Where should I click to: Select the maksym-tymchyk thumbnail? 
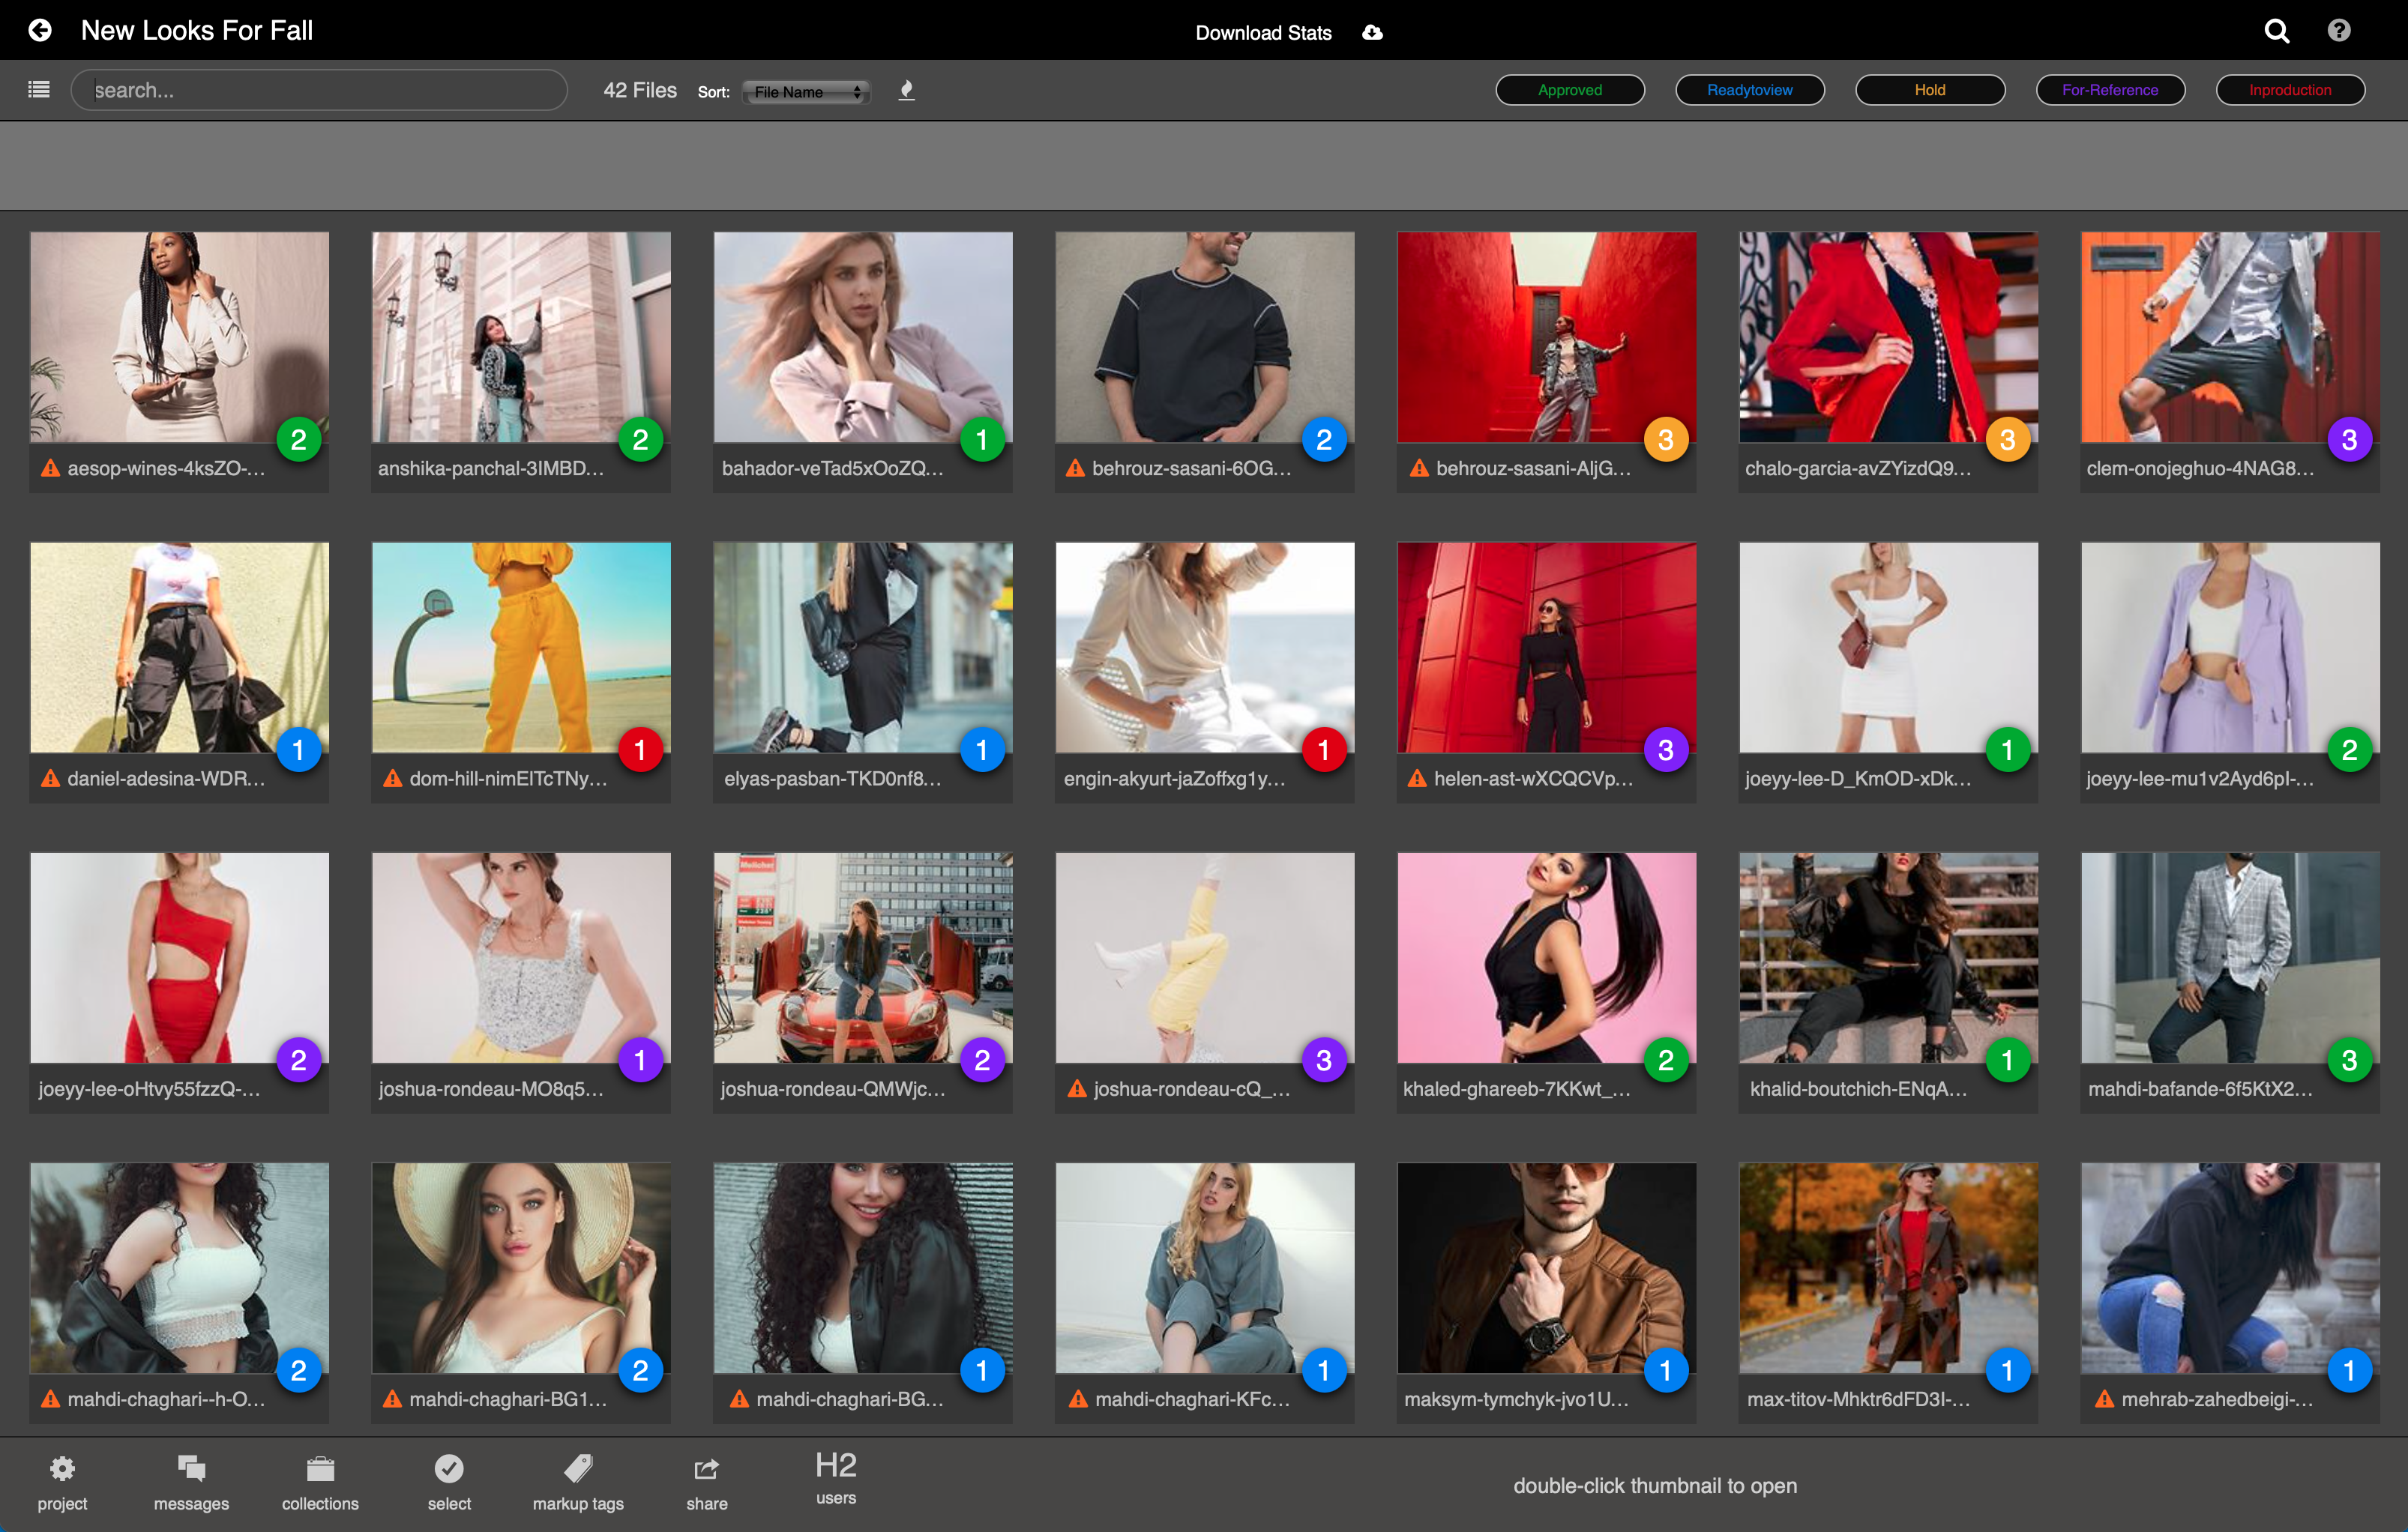(1546, 1267)
